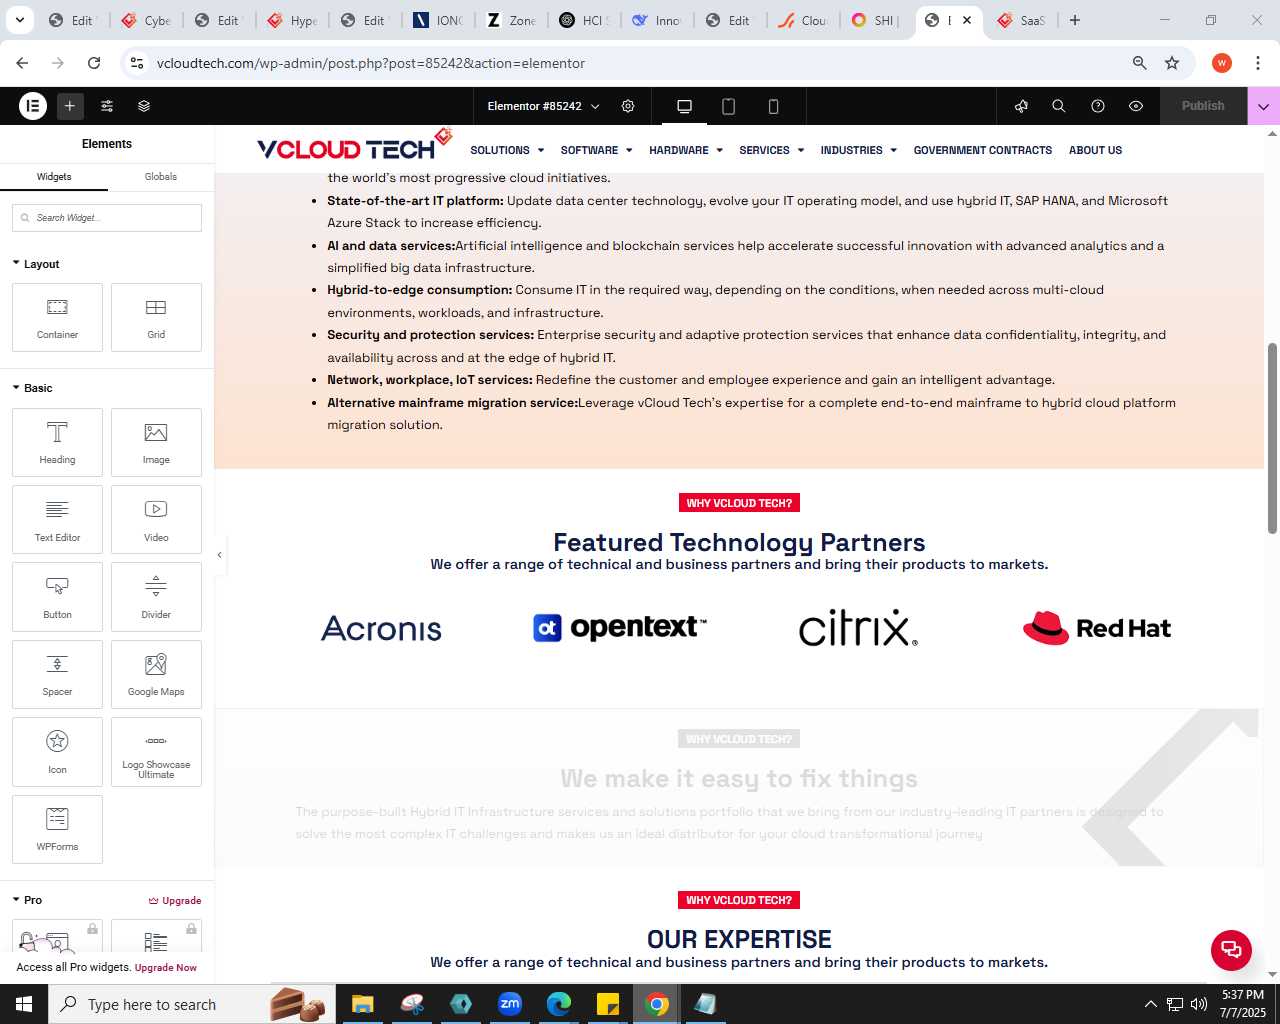Collapse the elements panel with arrow handle

point(219,554)
